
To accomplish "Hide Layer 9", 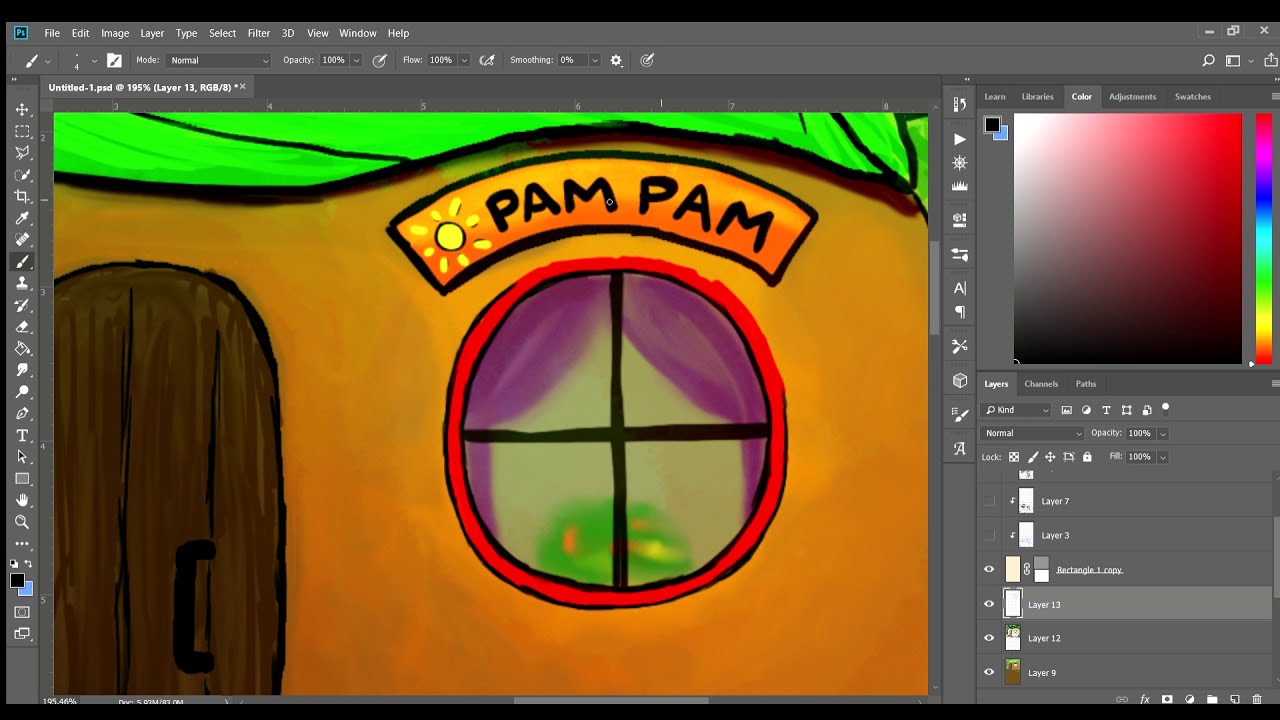I will (989, 672).
